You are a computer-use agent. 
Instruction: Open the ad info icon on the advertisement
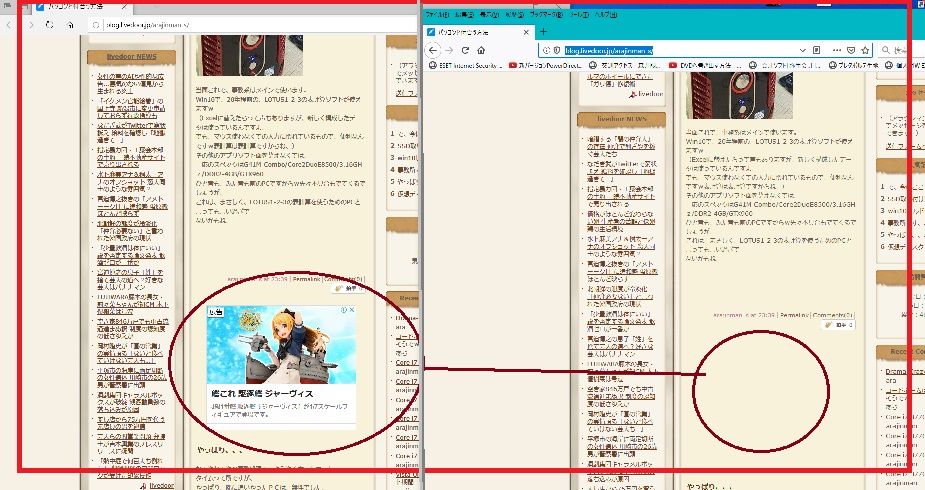tap(345, 310)
